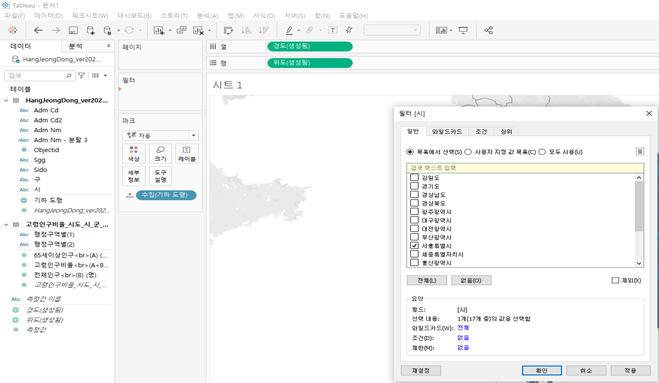Click the highlight pen icon

289,30
